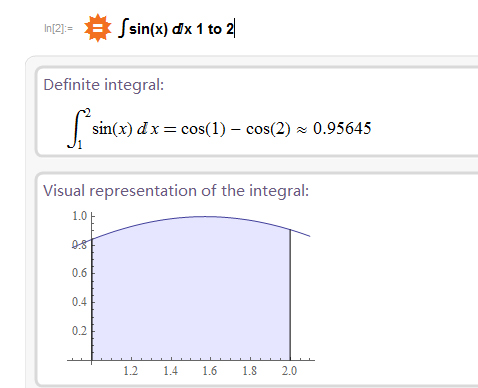Viewport: 478px width, 388px height.
Task: Click the input field containing sin(x) integral
Action: point(177,28)
